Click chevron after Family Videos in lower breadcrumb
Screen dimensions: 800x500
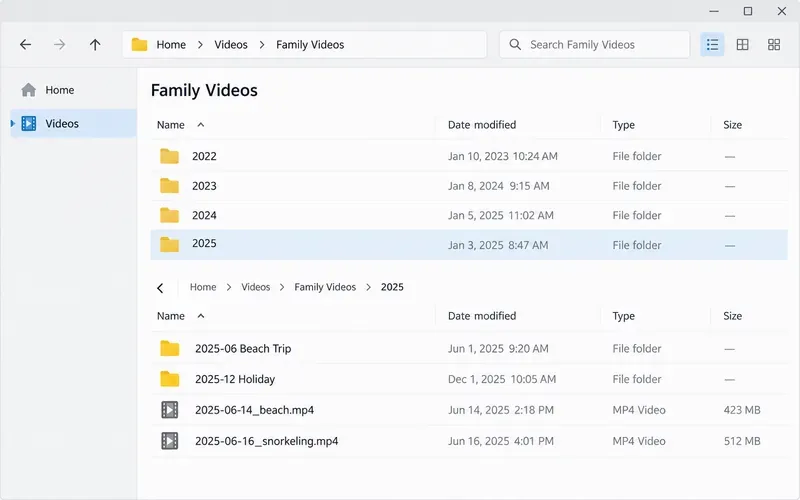tap(368, 287)
